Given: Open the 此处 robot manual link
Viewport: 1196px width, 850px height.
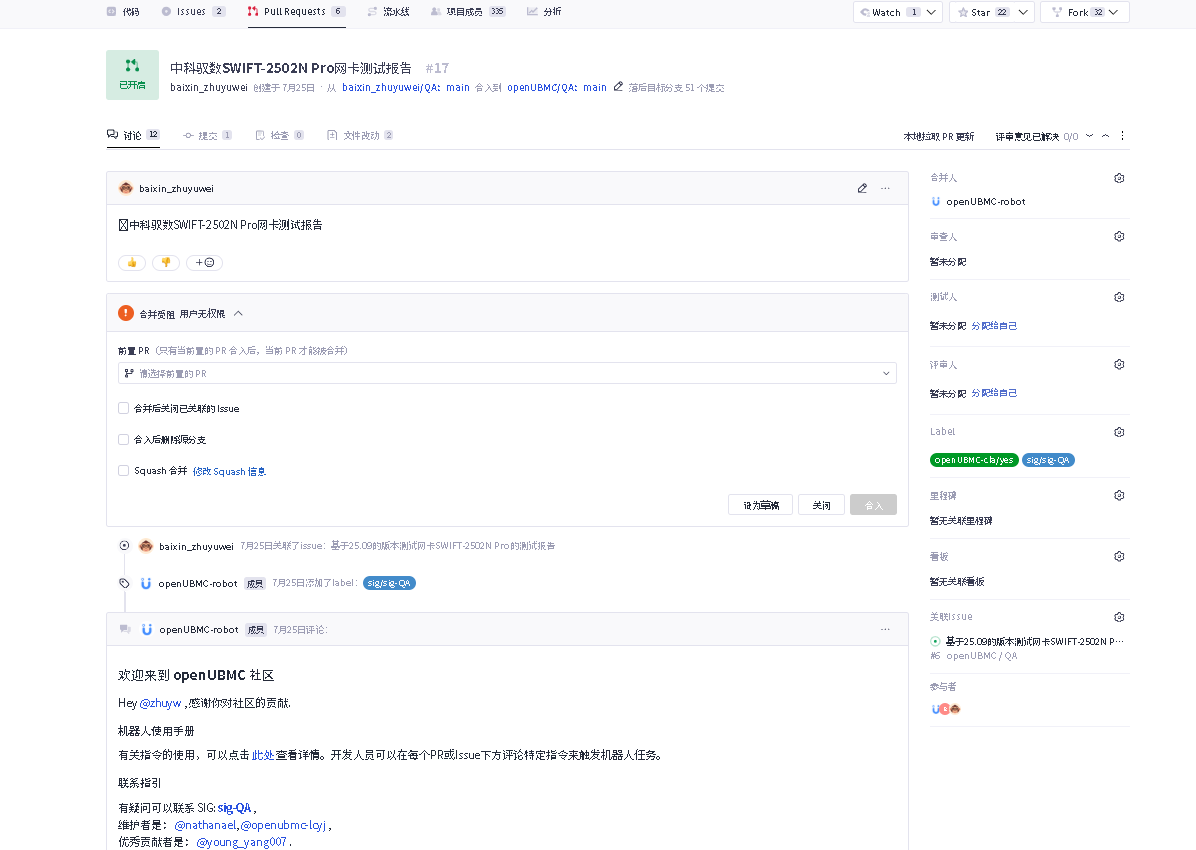Looking at the screenshot, I should pyautogui.click(x=262, y=755).
